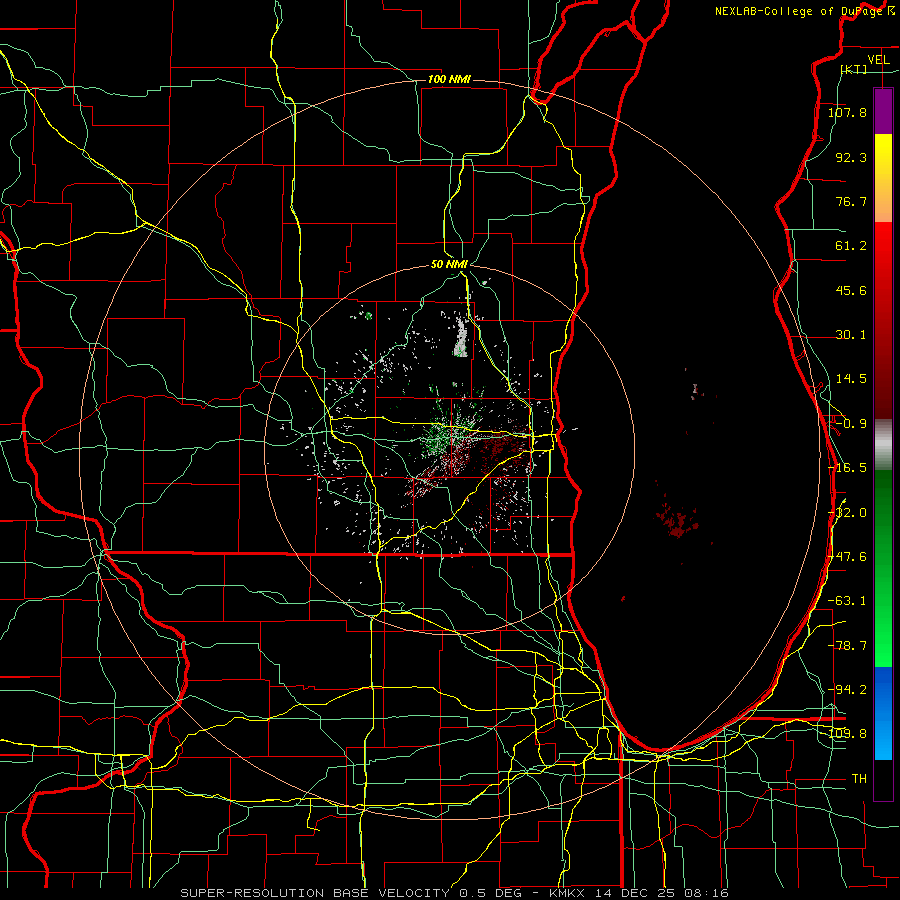Screen dimensions: 900x900
Task: Click the purple segment of the velocity color bar
Action: click(x=883, y=111)
